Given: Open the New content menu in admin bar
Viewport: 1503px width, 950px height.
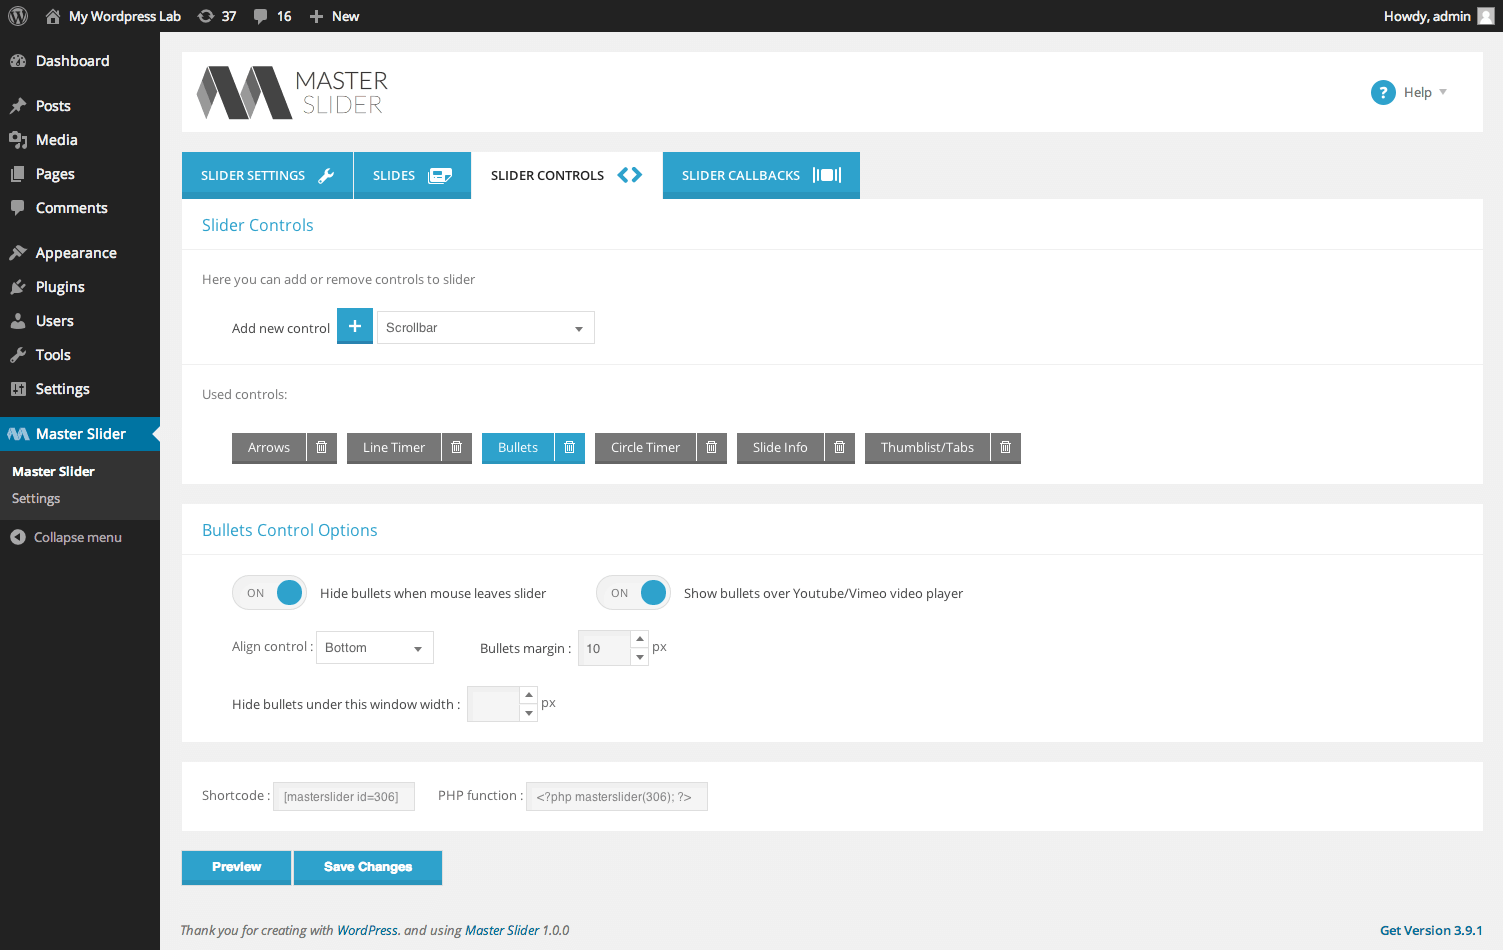Looking at the screenshot, I should 334,16.
